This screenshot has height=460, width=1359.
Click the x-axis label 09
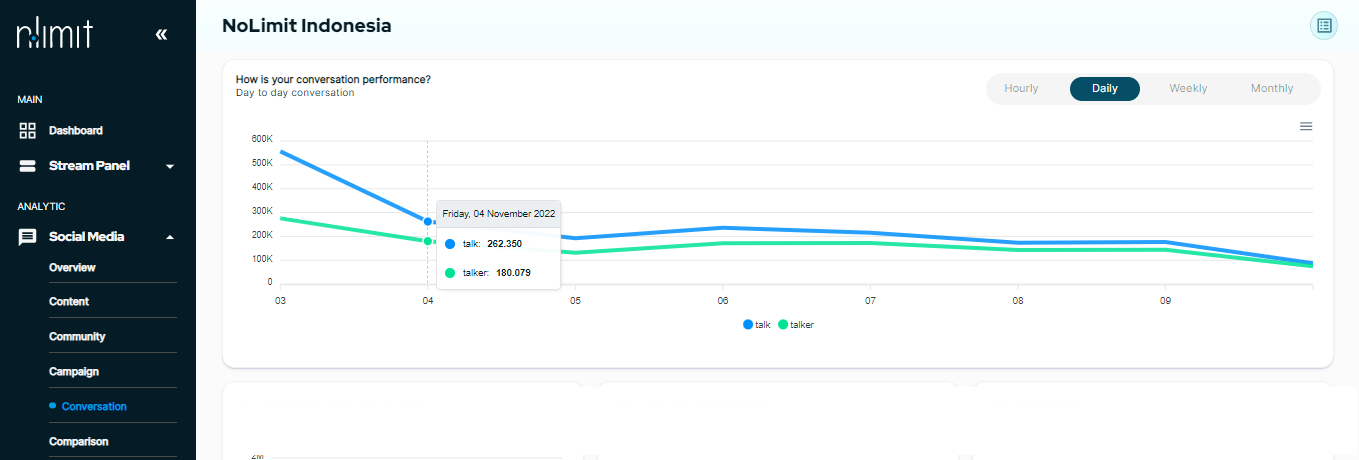[1165, 300]
